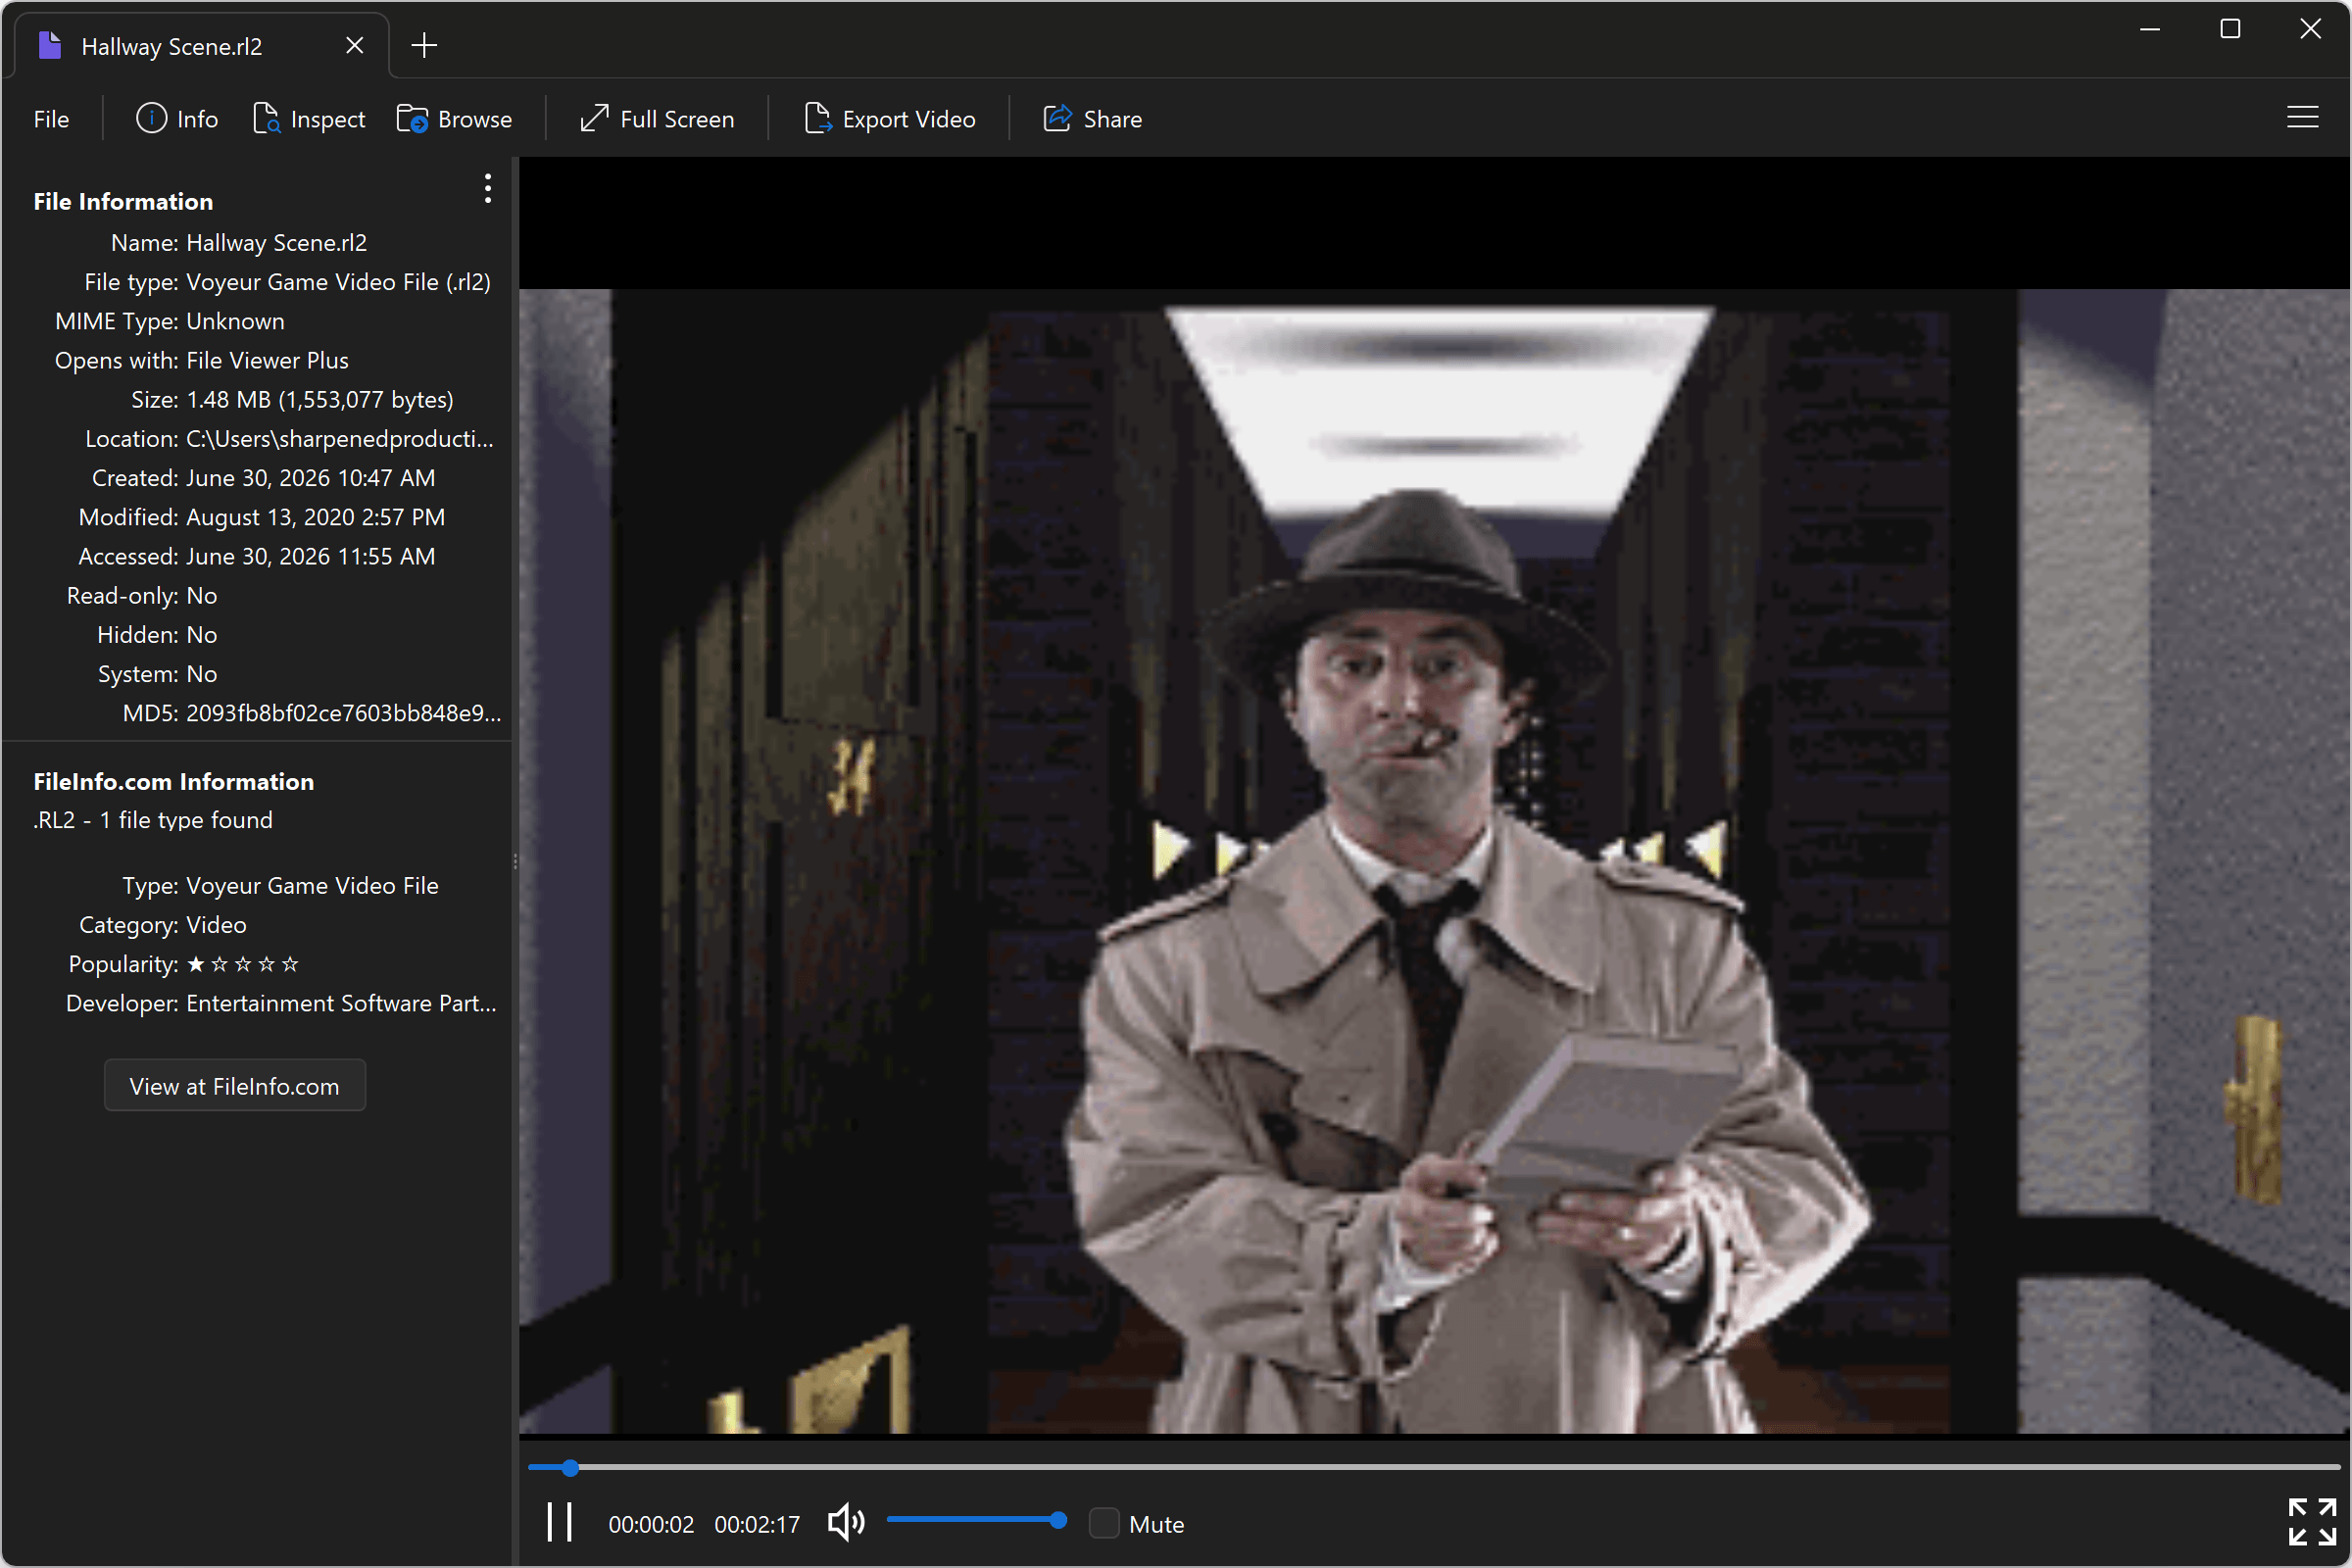Image resolution: width=2352 pixels, height=1568 pixels.
Task: Click the Modified August 13, 2020 date
Action: point(316,517)
